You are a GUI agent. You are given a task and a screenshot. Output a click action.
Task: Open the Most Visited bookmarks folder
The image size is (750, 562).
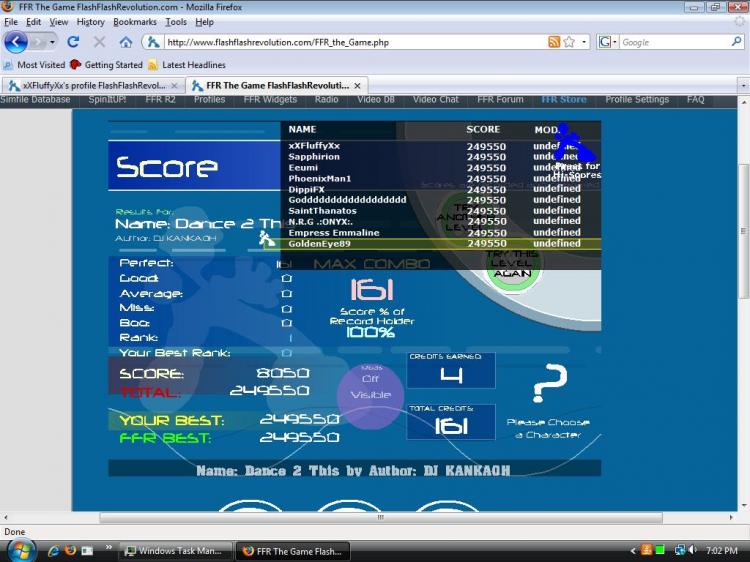(x=34, y=65)
